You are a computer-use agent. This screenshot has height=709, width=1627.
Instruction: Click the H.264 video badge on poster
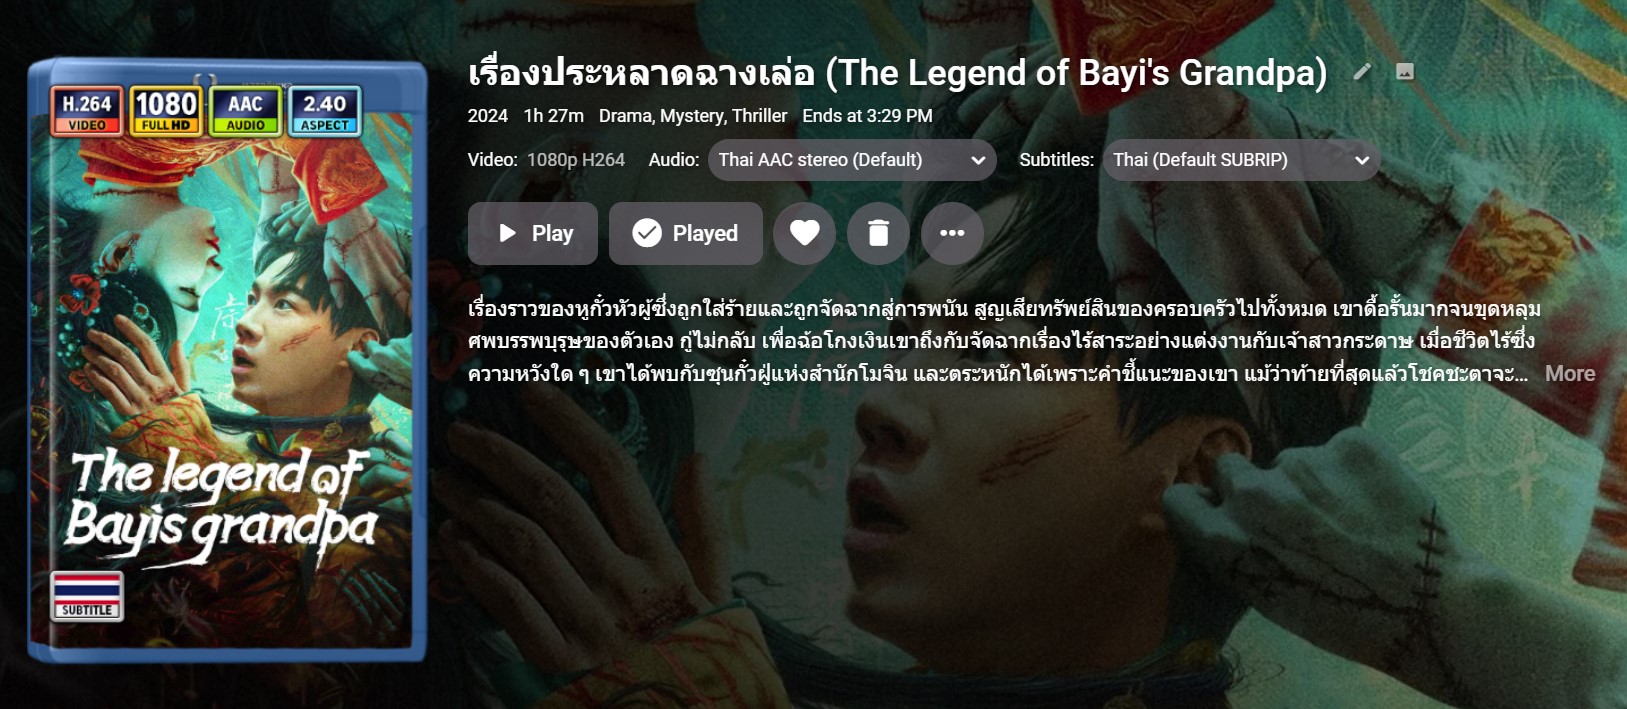[87, 110]
